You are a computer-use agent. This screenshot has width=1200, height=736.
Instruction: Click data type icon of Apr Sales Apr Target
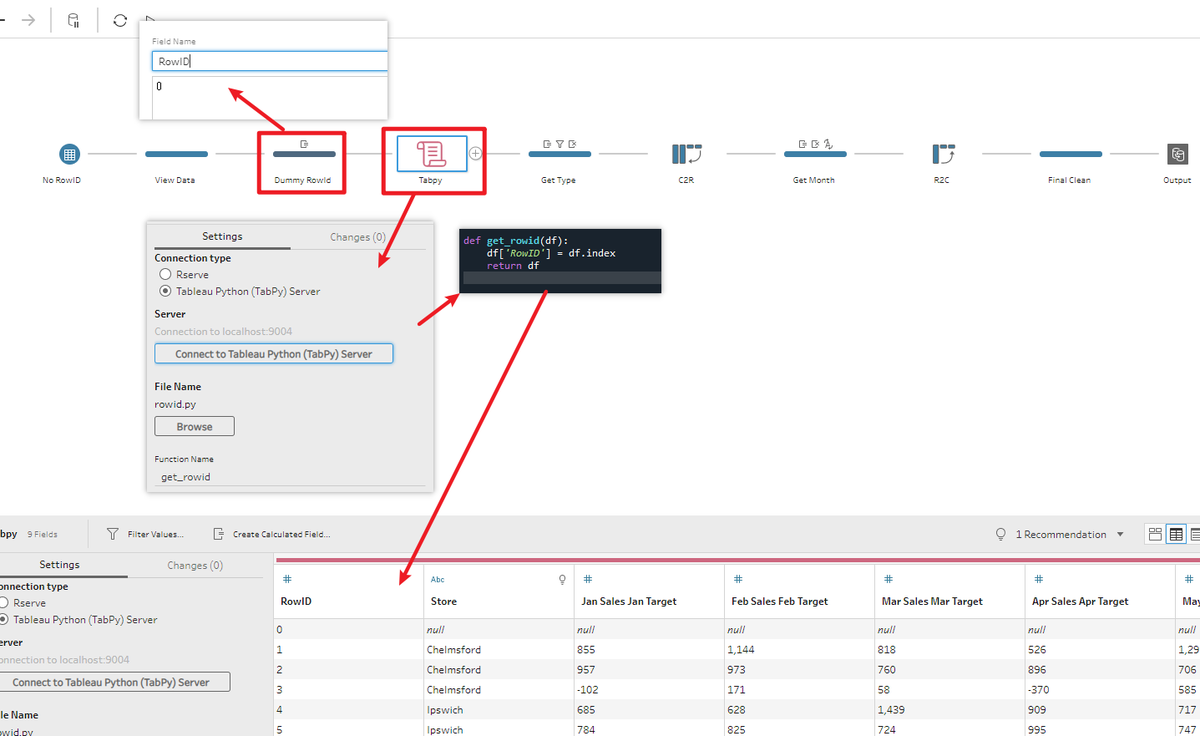tap(1038, 579)
